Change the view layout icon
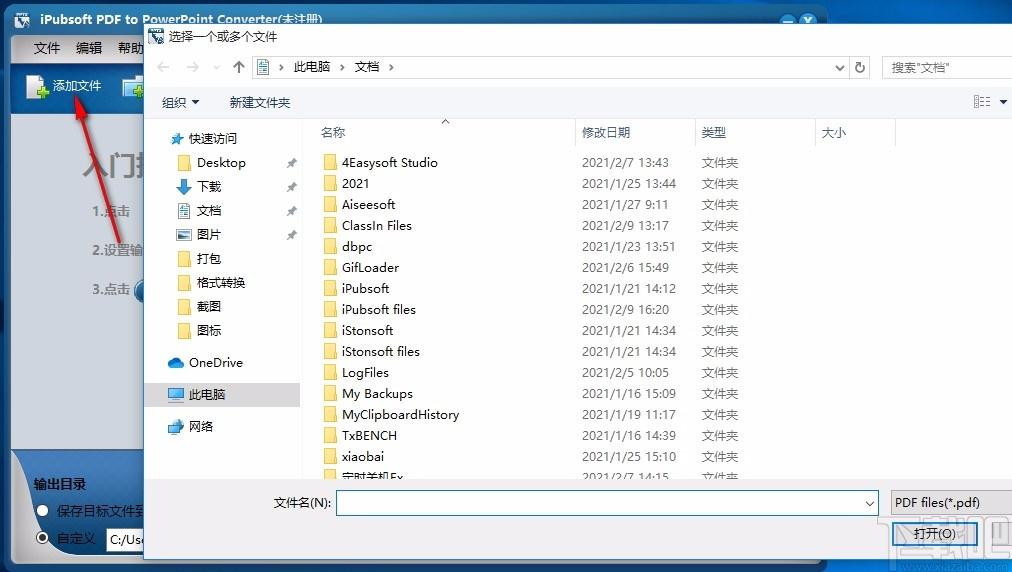Viewport: 1012px width, 572px height. [x=982, y=101]
